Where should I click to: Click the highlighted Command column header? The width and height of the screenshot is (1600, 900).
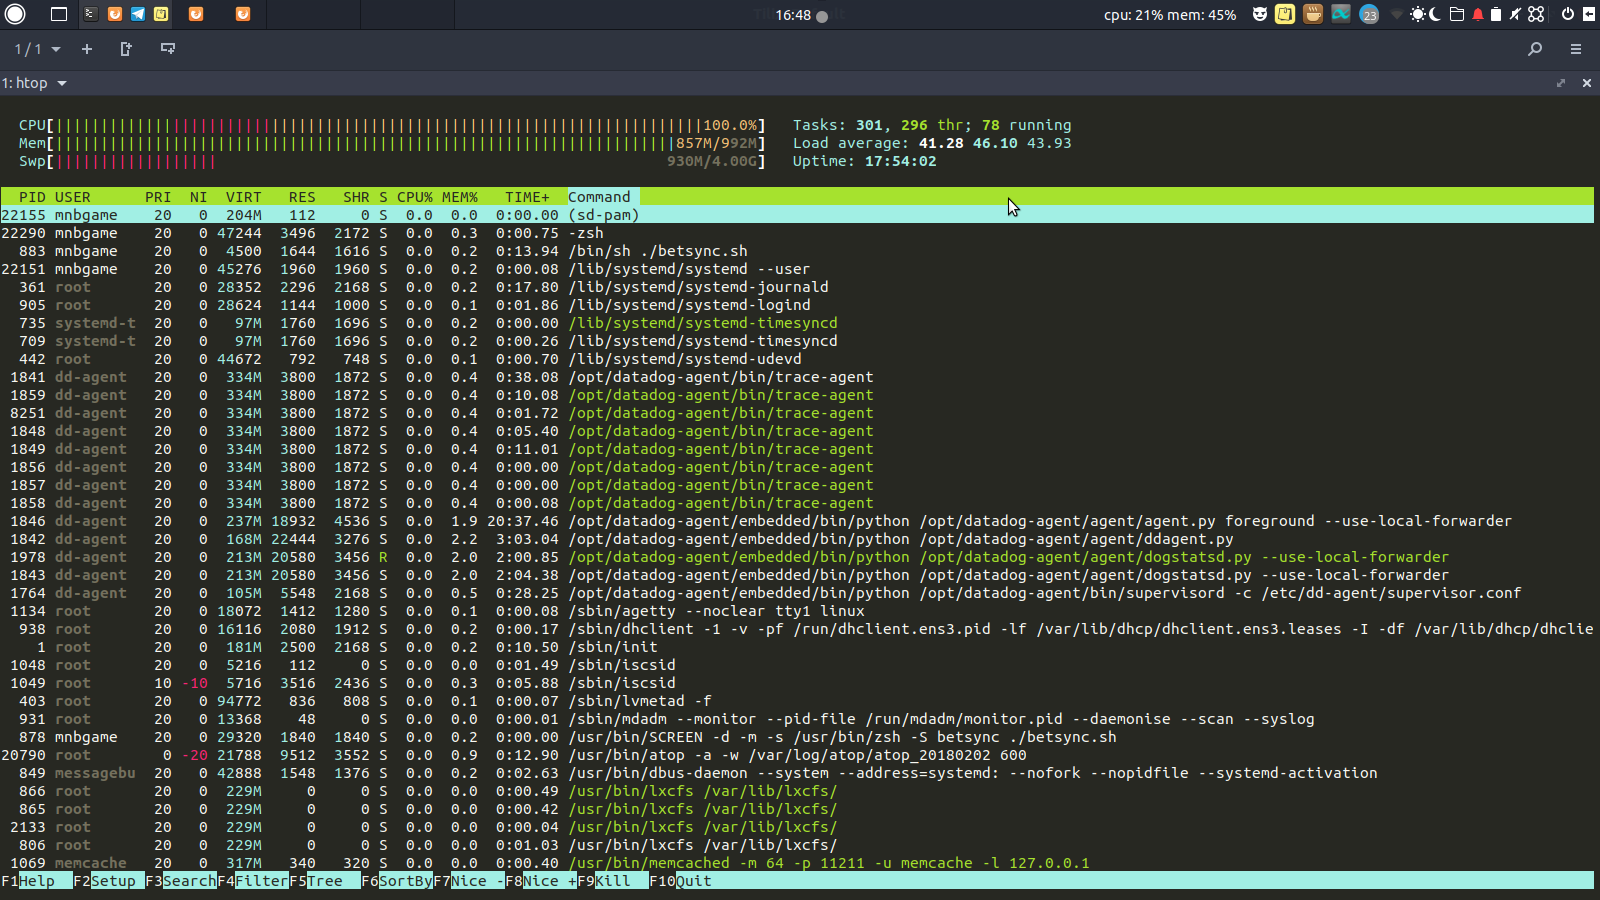[603, 197]
